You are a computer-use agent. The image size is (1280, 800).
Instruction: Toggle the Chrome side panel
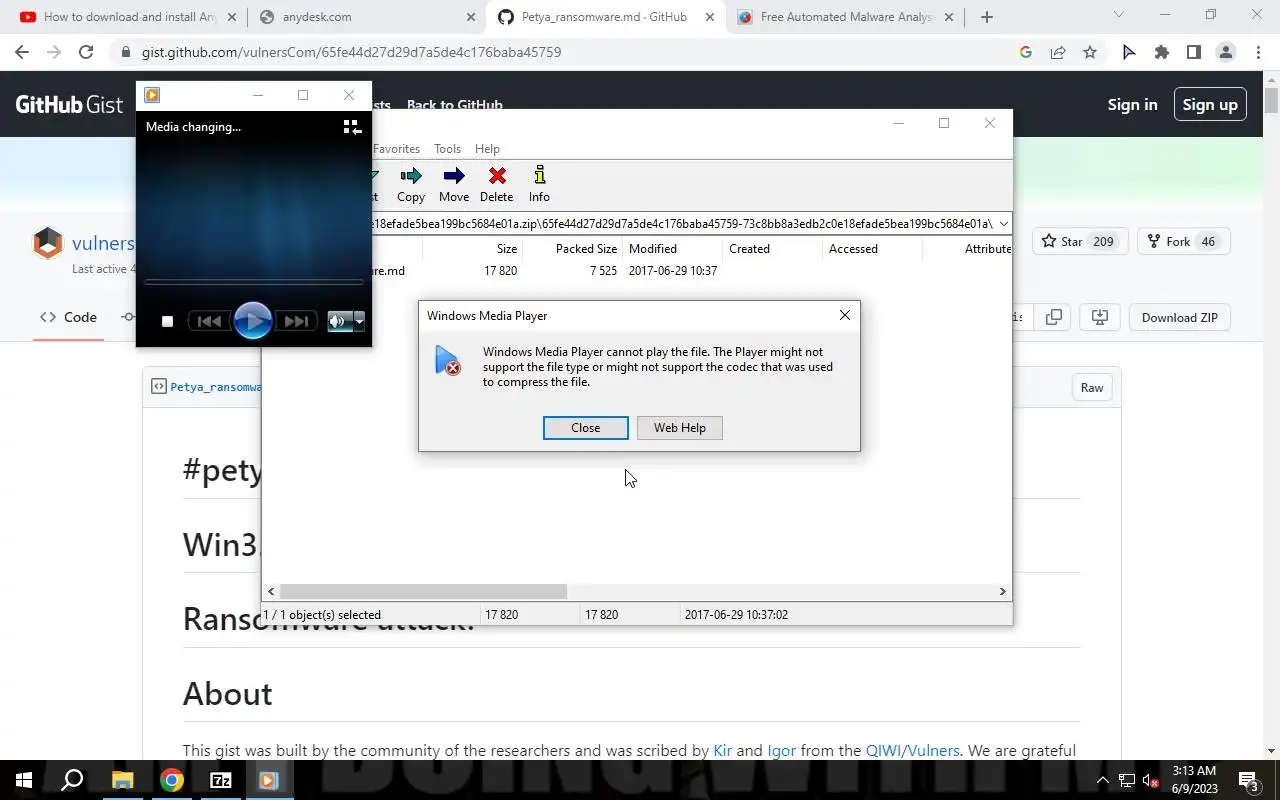1193,52
